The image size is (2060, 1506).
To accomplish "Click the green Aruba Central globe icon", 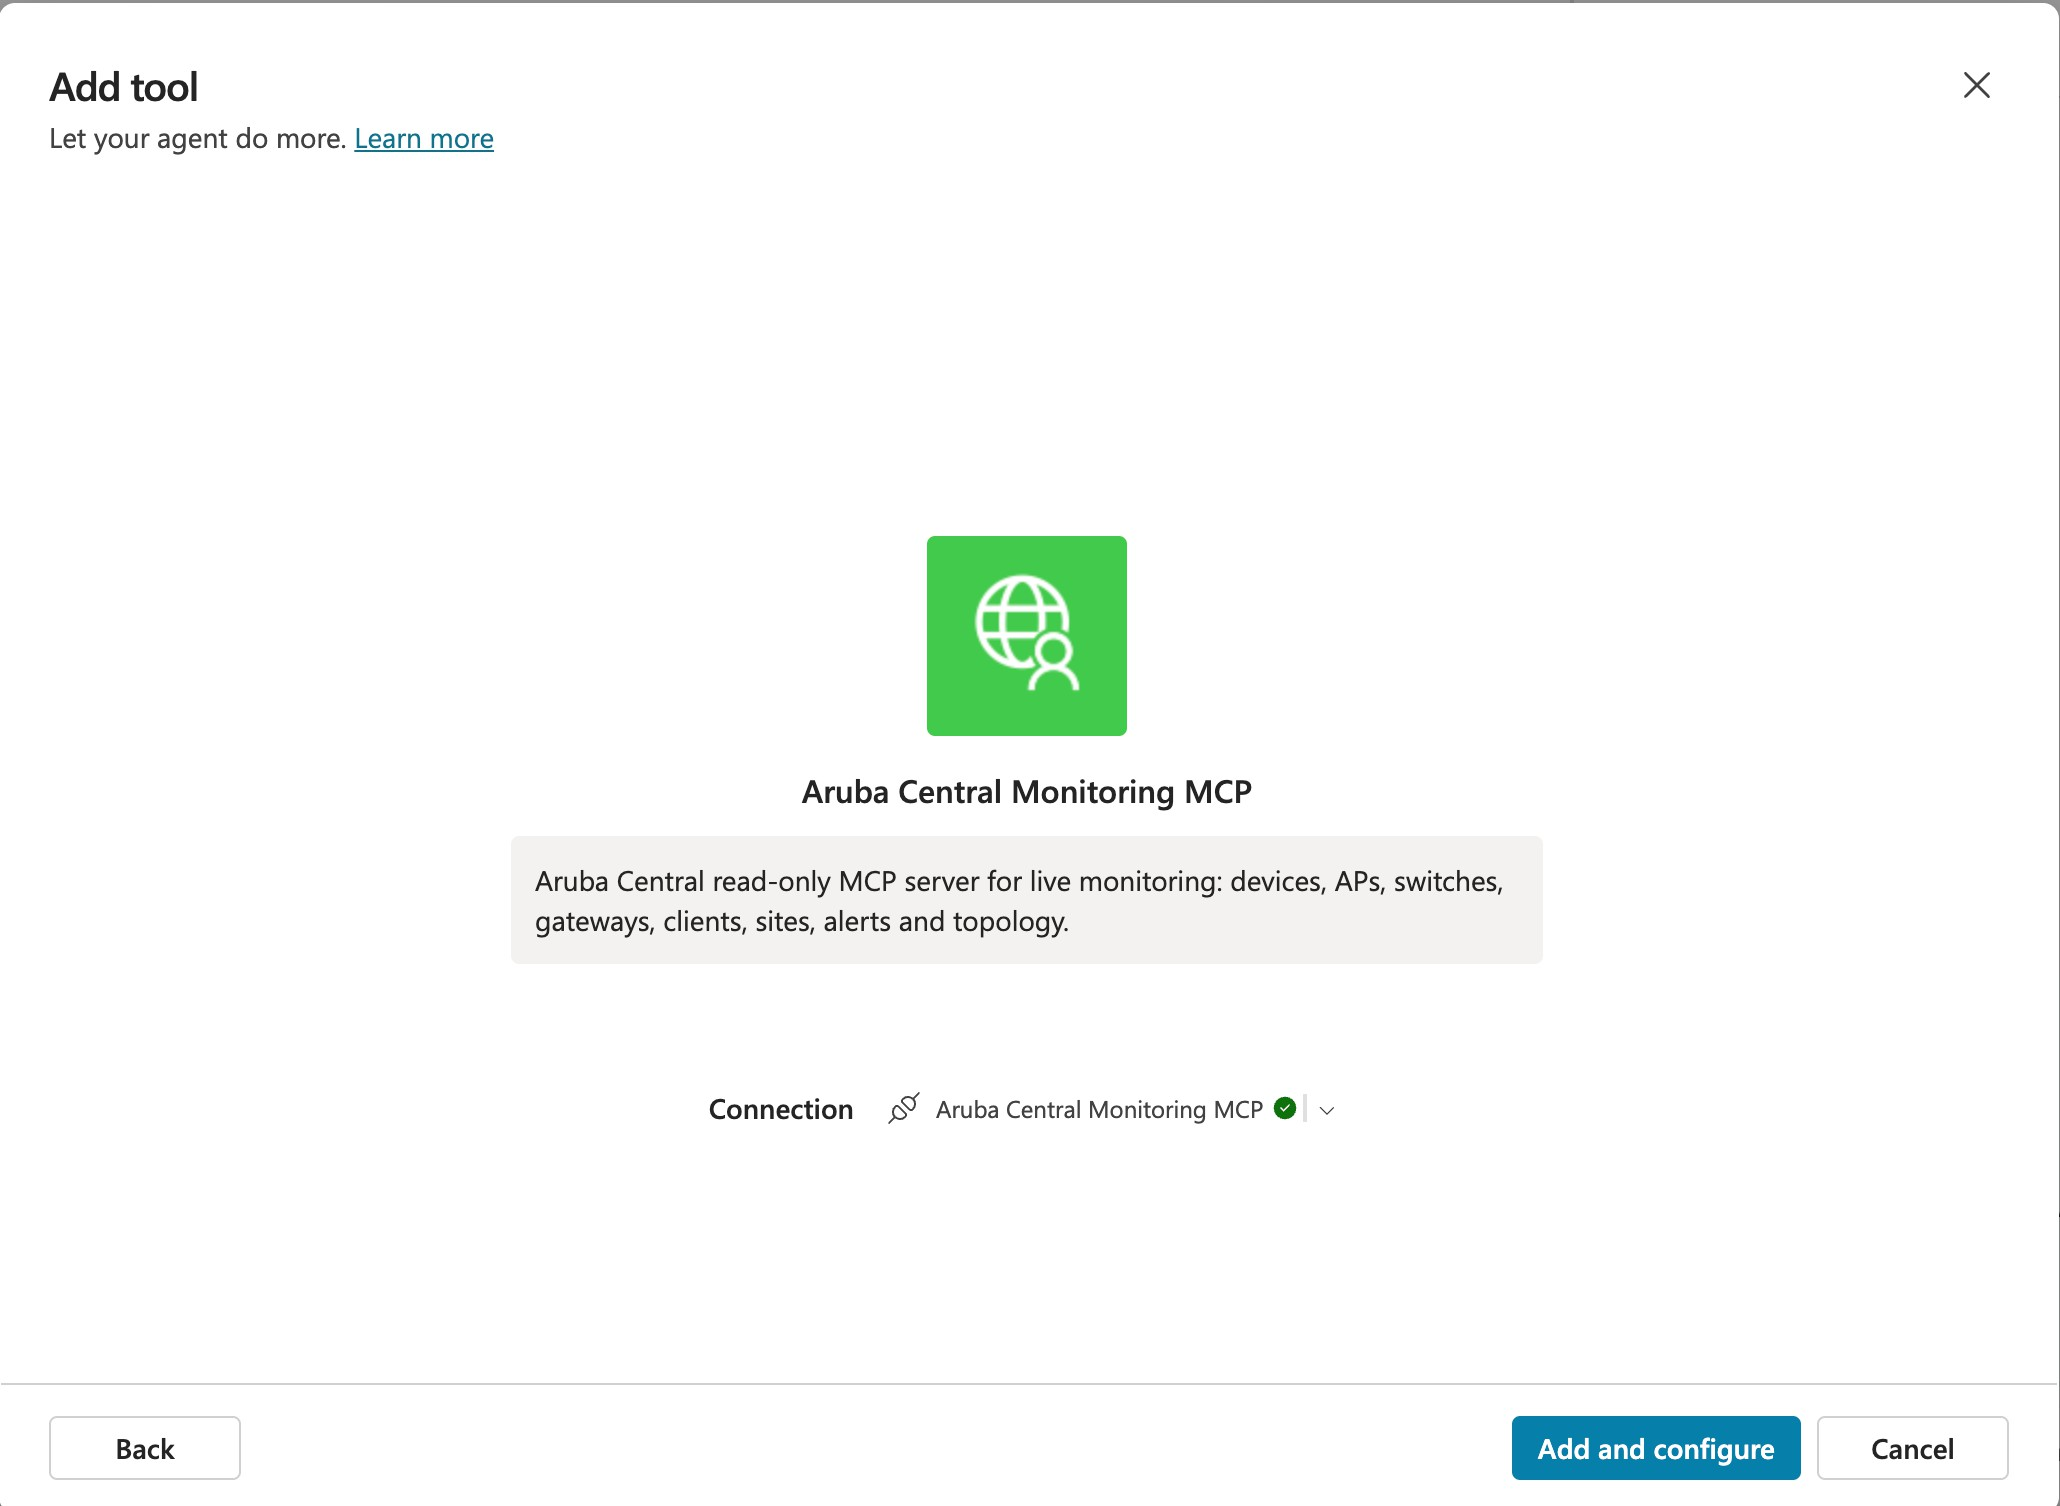I will tap(1027, 636).
